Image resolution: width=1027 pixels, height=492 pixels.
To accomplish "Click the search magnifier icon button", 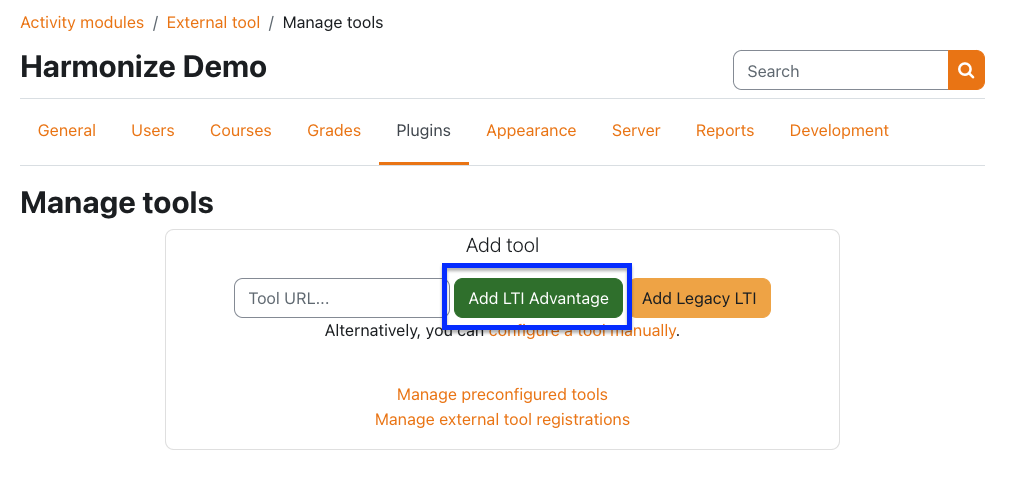I will pos(966,71).
